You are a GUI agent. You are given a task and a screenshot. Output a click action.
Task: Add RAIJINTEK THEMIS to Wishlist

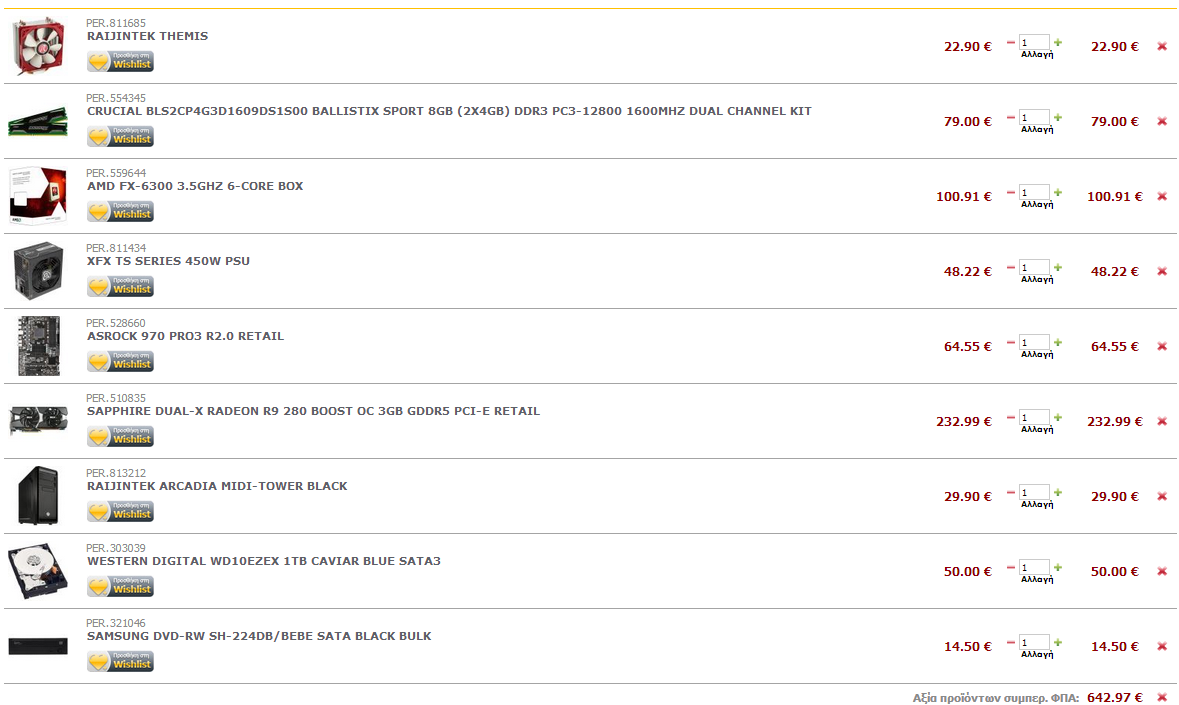pyautogui.click(x=120, y=62)
